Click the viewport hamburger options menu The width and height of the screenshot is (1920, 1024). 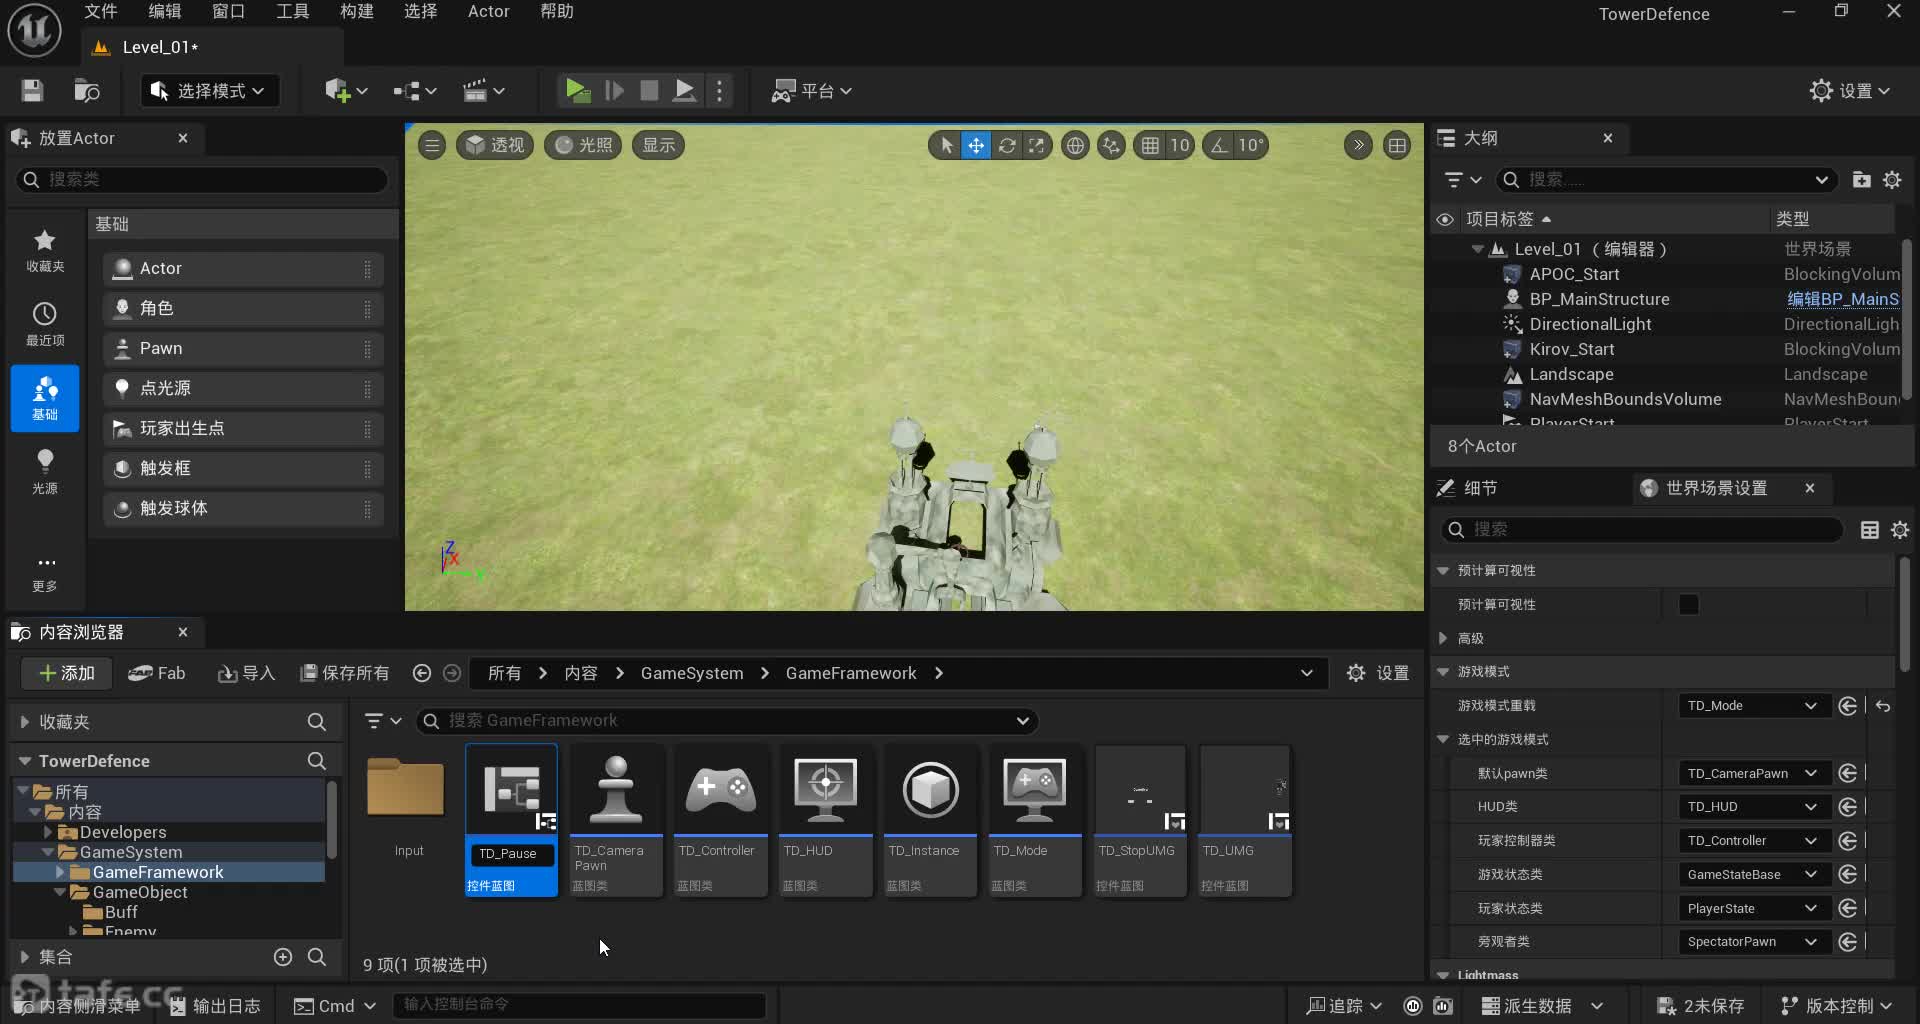432,146
